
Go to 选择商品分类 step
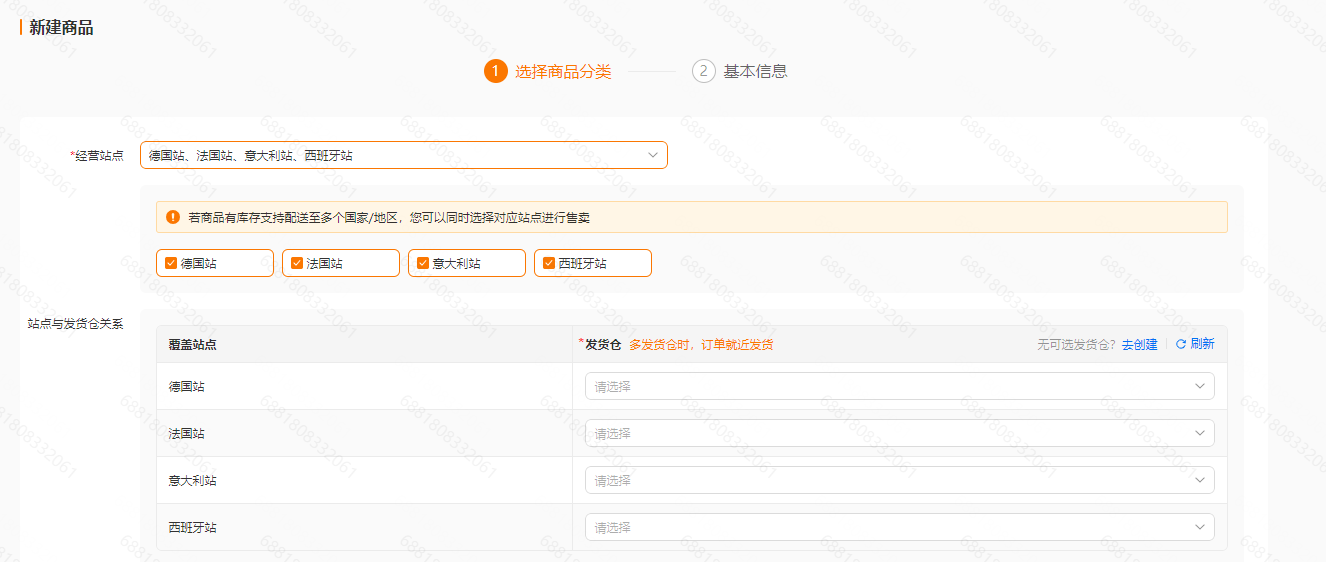[562, 71]
